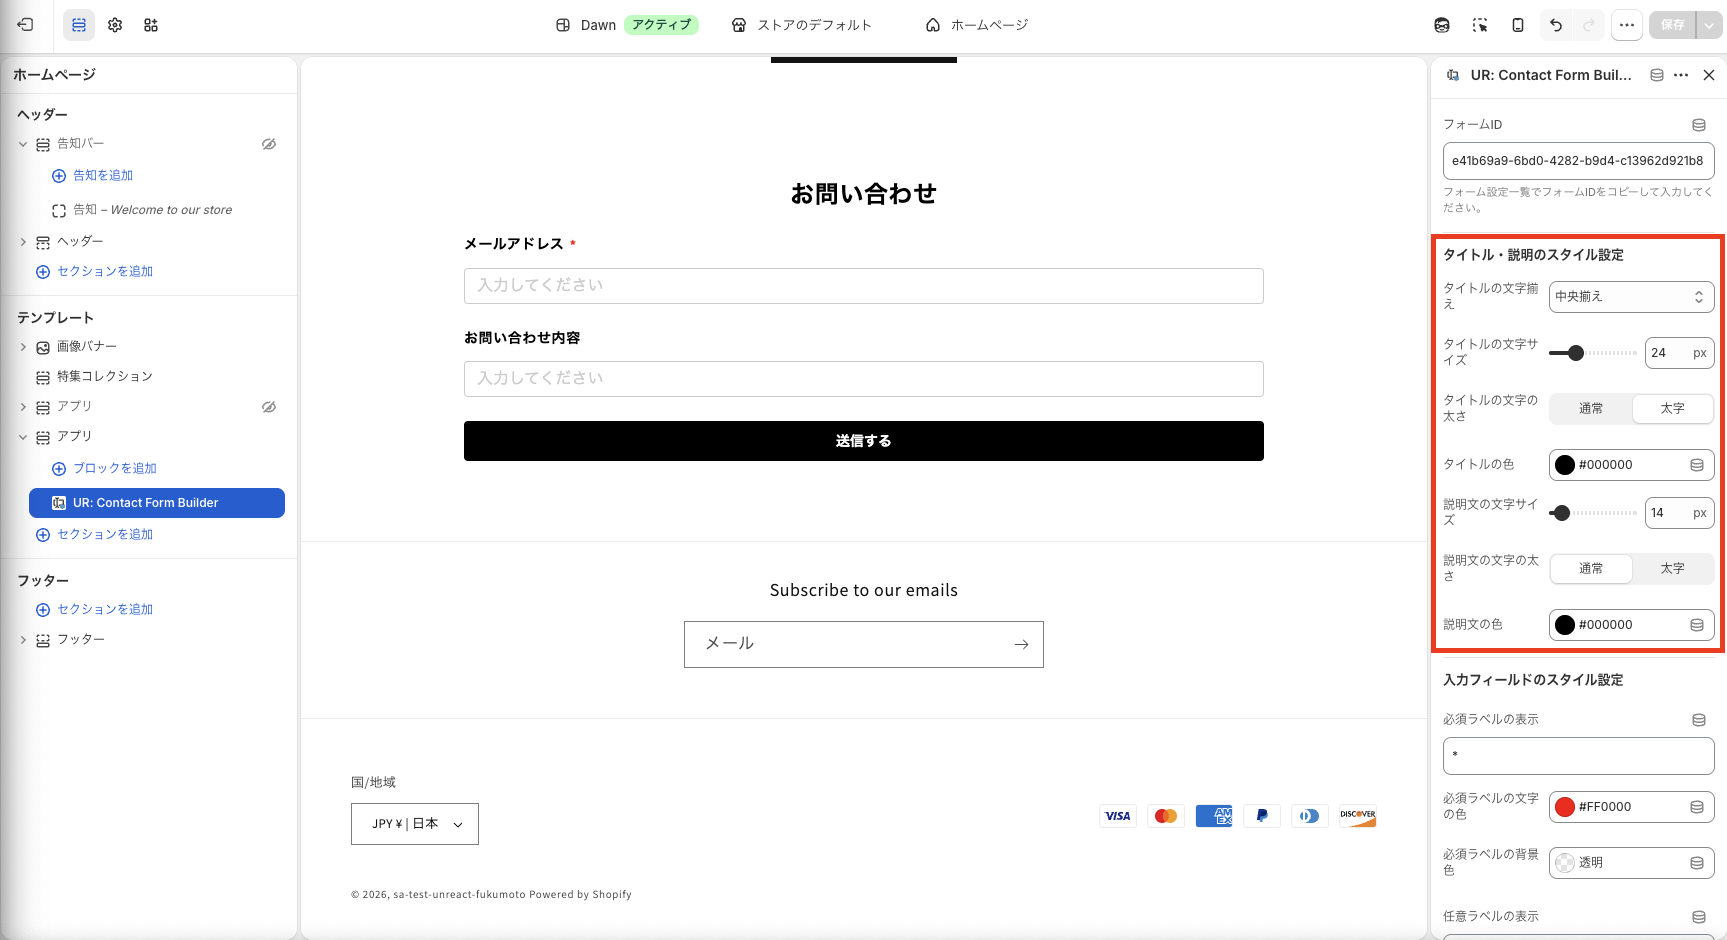This screenshot has width=1727, height=940.
Task: Click the お問い合わせ内容 input in preview
Action: 864,379
